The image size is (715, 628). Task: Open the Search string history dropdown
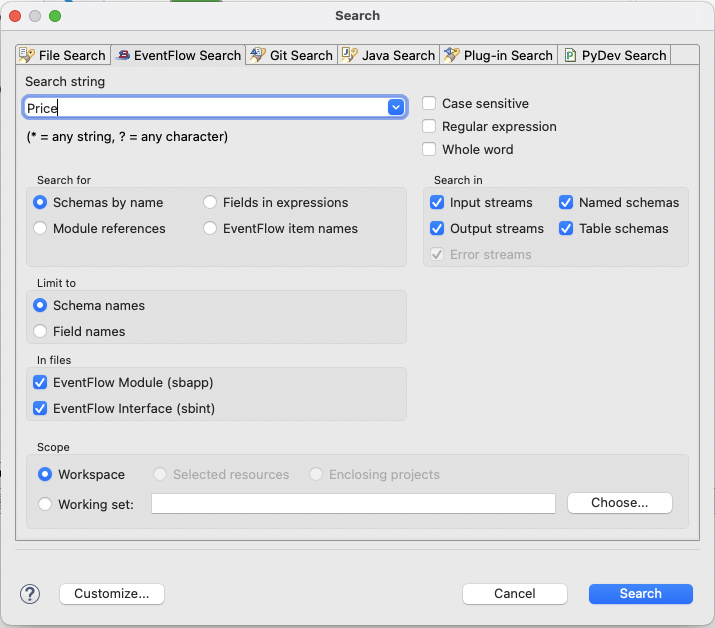tap(396, 108)
